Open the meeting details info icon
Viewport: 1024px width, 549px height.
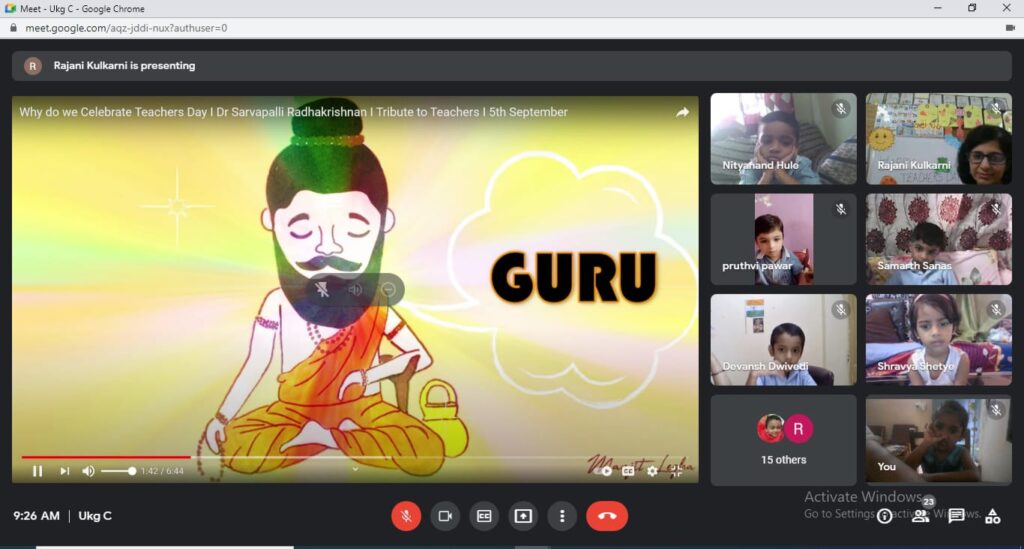(885, 516)
